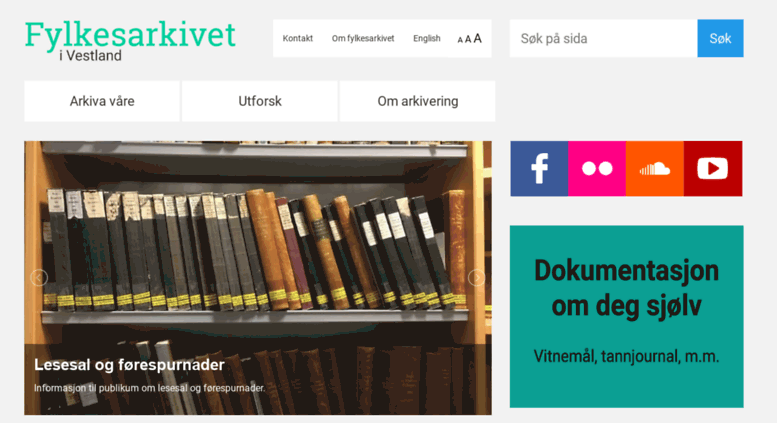Select the smallest font size A
The width and height of the screenshot is (777, 423).
tap(460, 40)
